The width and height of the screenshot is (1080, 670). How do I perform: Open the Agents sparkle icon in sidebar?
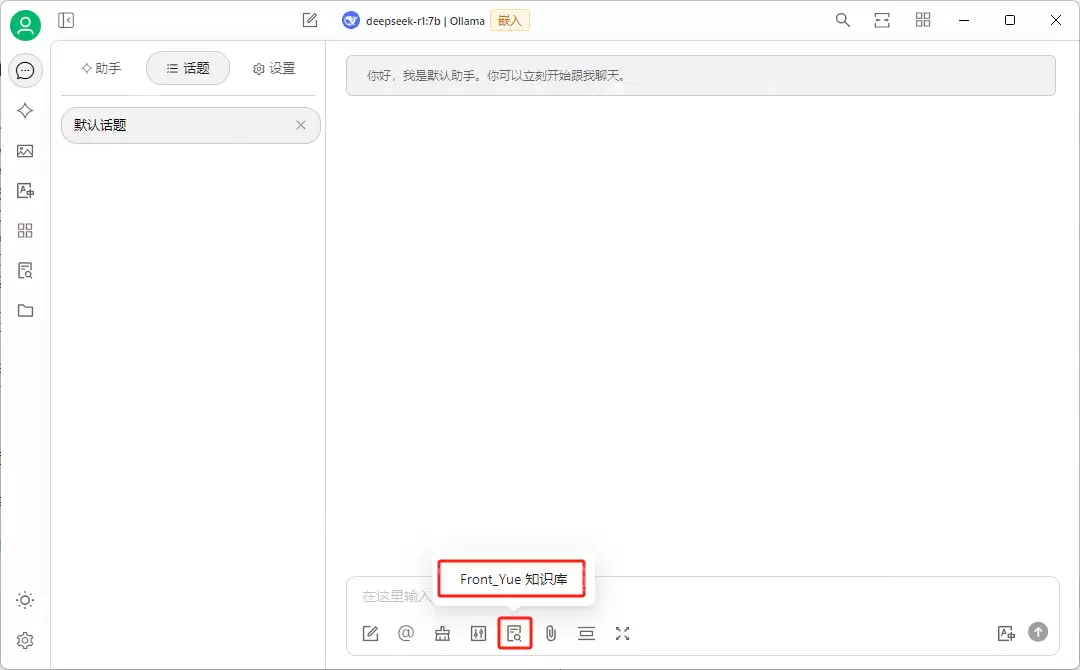[x=26, y=111]
